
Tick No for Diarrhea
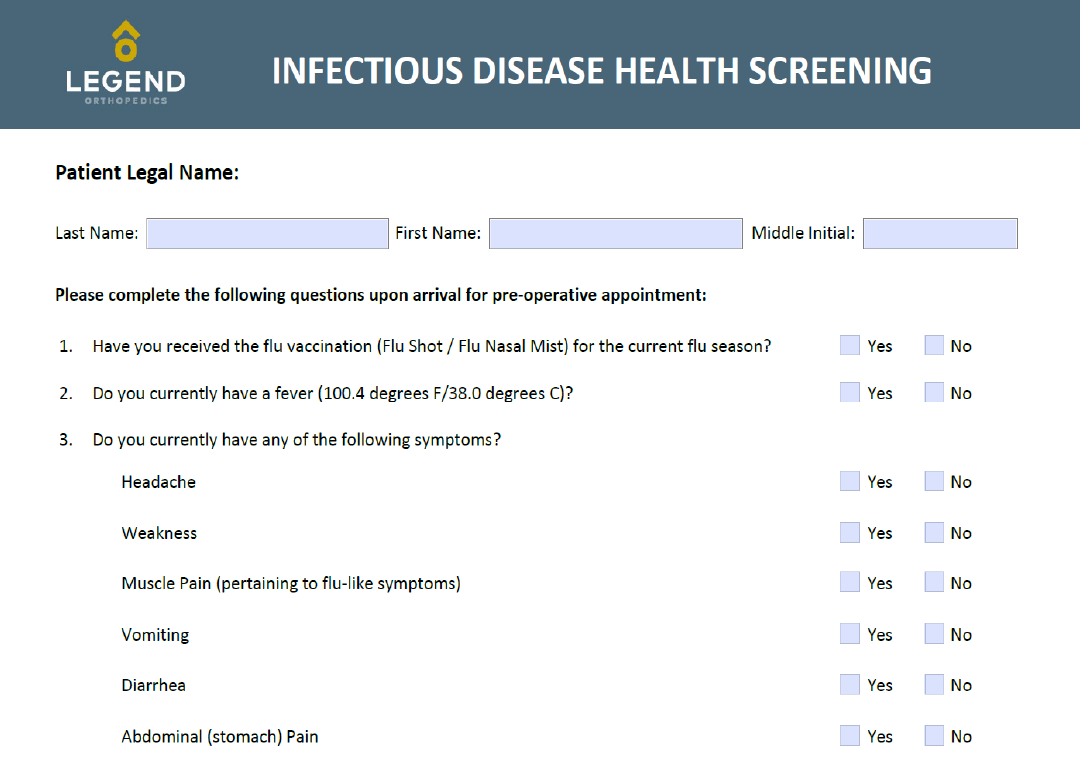[934, 684]
